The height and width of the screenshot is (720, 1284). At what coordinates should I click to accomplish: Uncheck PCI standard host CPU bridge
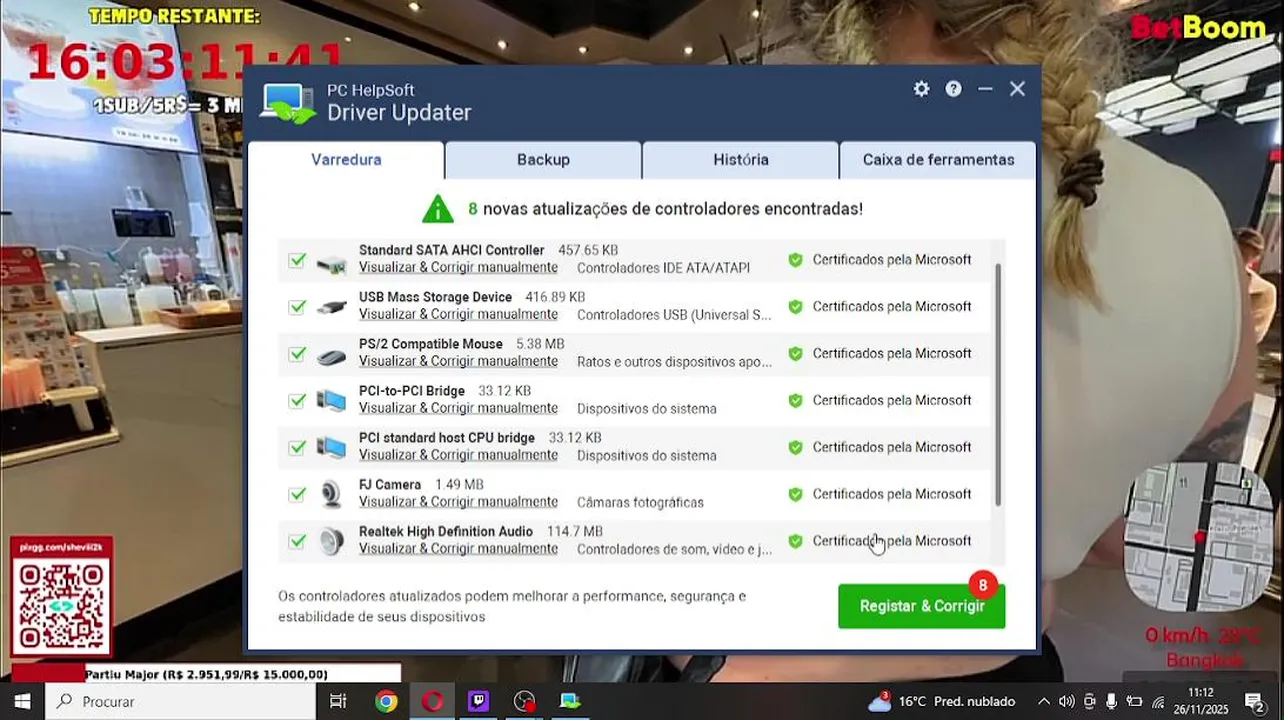click(297, 448)
